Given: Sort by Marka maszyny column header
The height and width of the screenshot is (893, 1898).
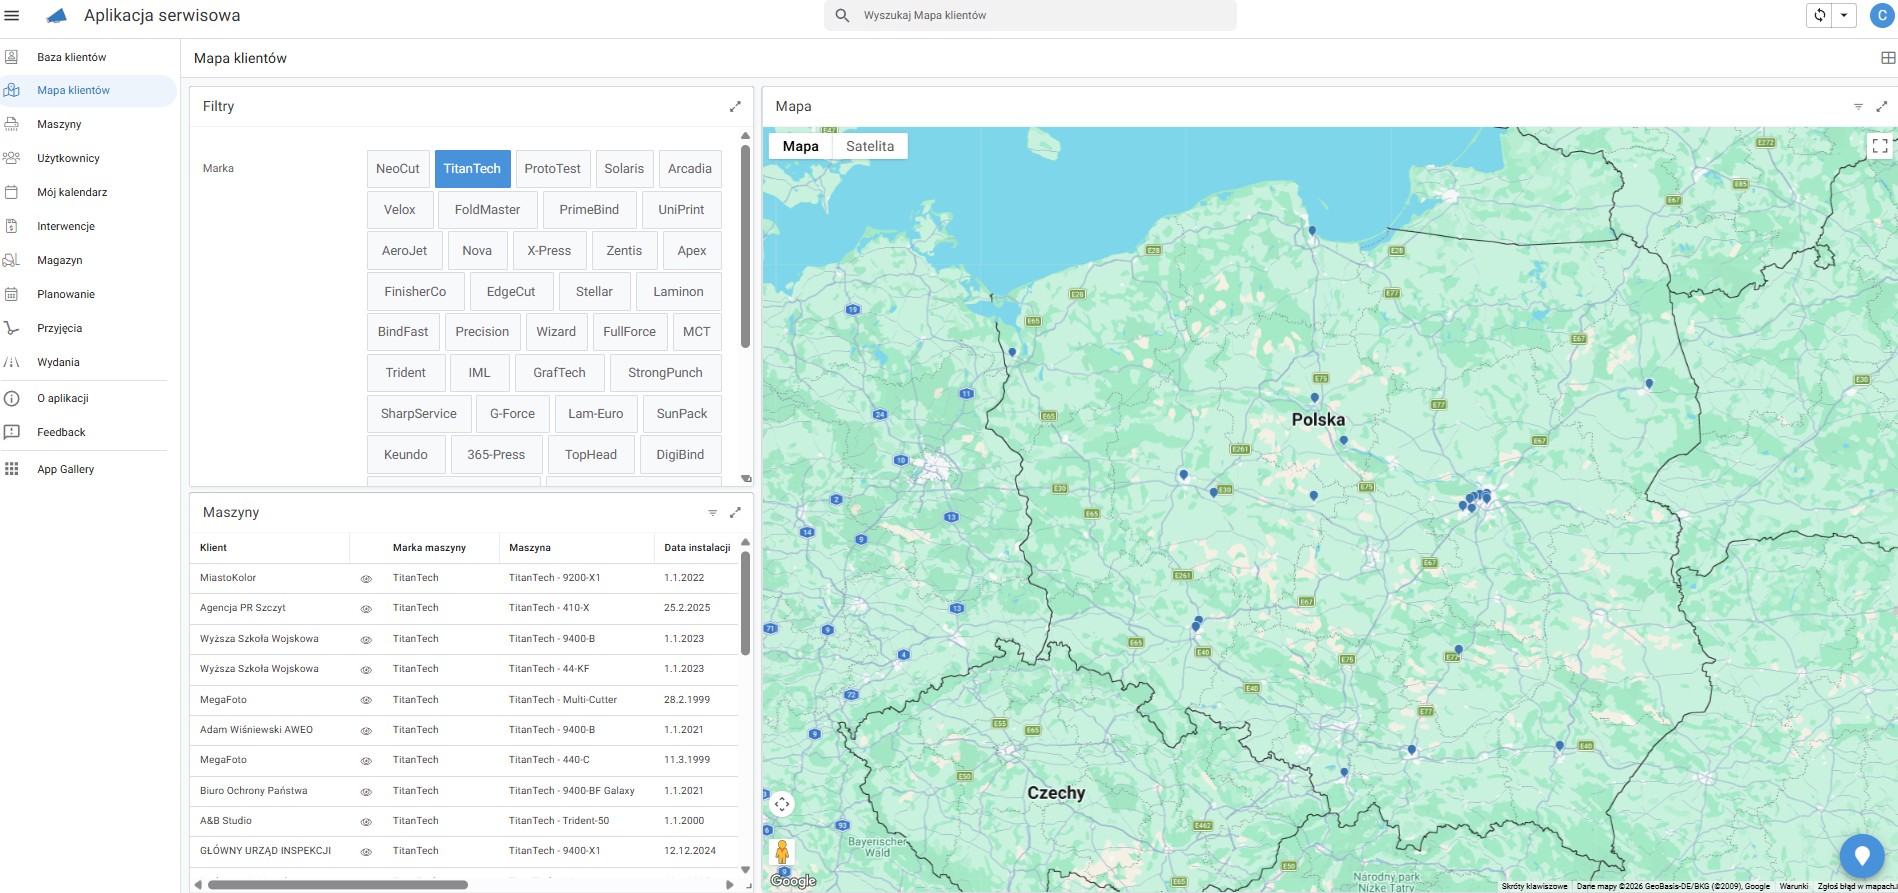Looking at the screenshot, I should (429, 548).
